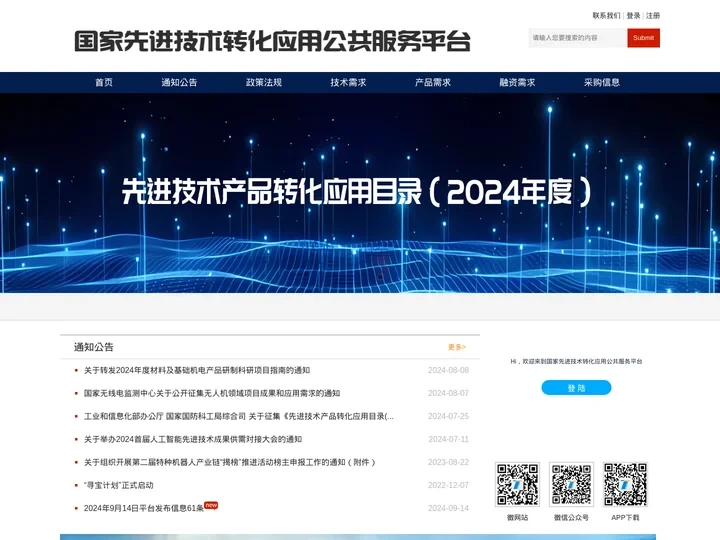
Task: Click the red Submit search button
Action: pos(643,38)
